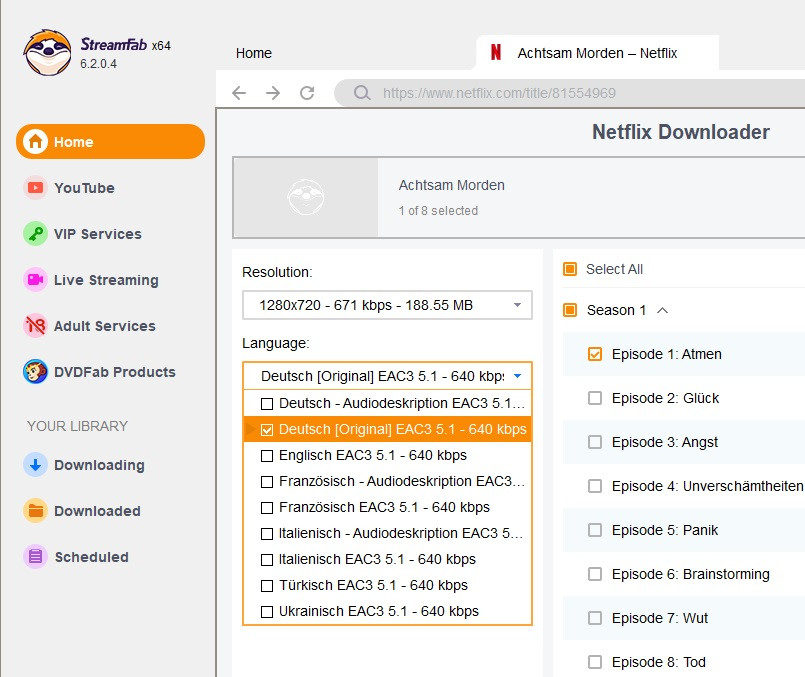
Task: Open the Scheduled library section
Action: point(91,557)
